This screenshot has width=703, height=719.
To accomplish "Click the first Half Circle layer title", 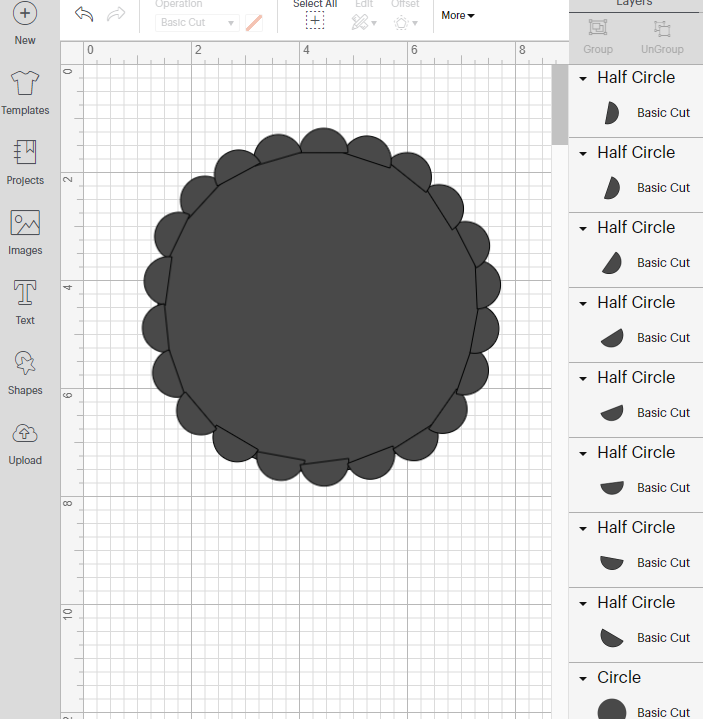I will point(636,77).
